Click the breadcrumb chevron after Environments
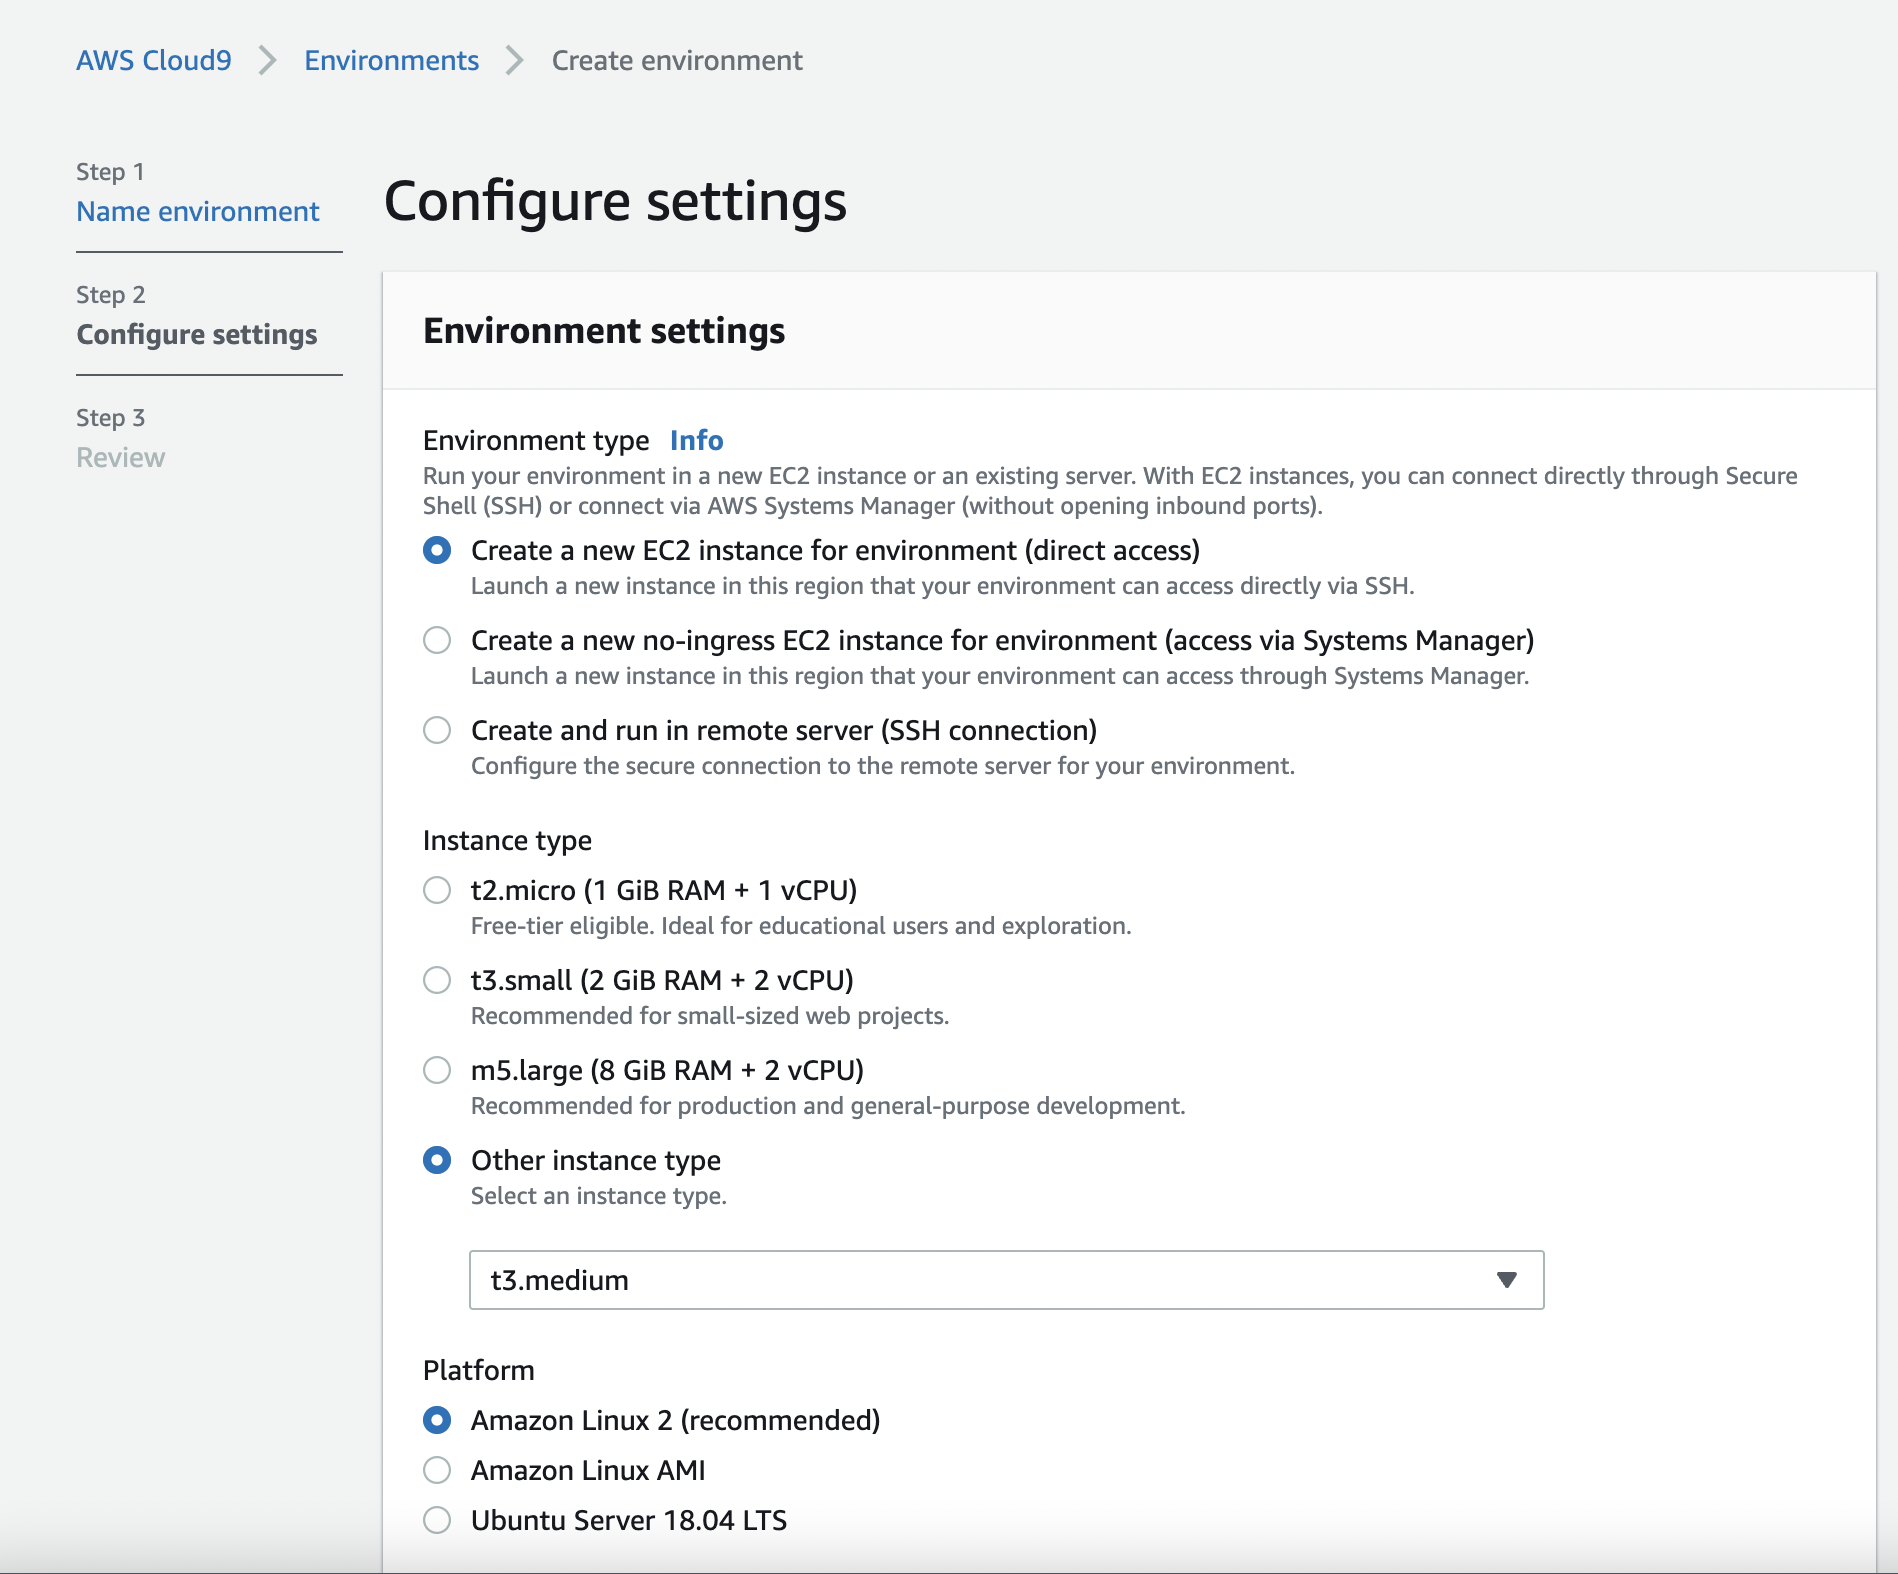 [515, 60]
